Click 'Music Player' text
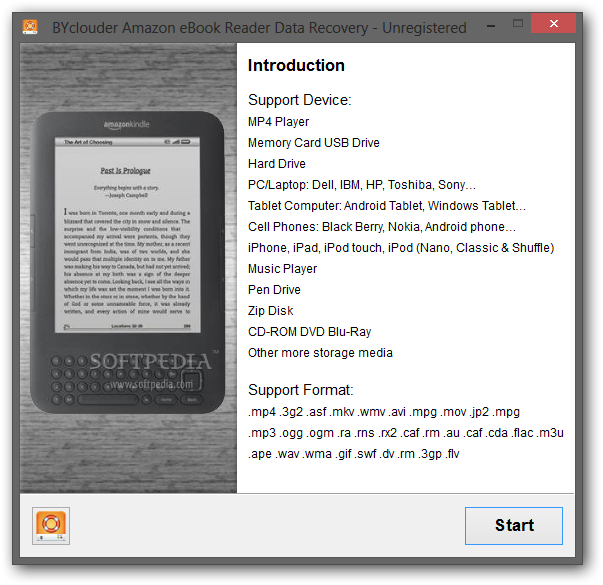This screenshot has width=603, height=585. (x=283, y=269)
